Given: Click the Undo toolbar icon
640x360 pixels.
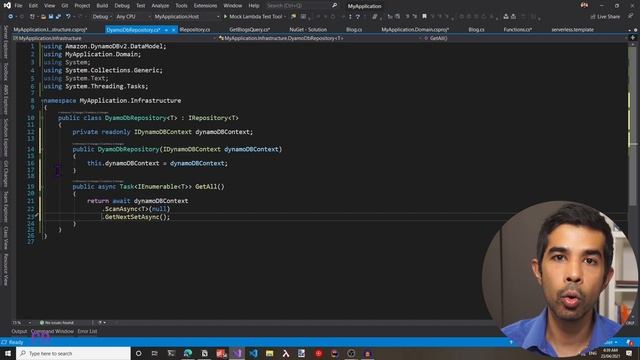Looking at the screenshot, I should pos(68,17).
